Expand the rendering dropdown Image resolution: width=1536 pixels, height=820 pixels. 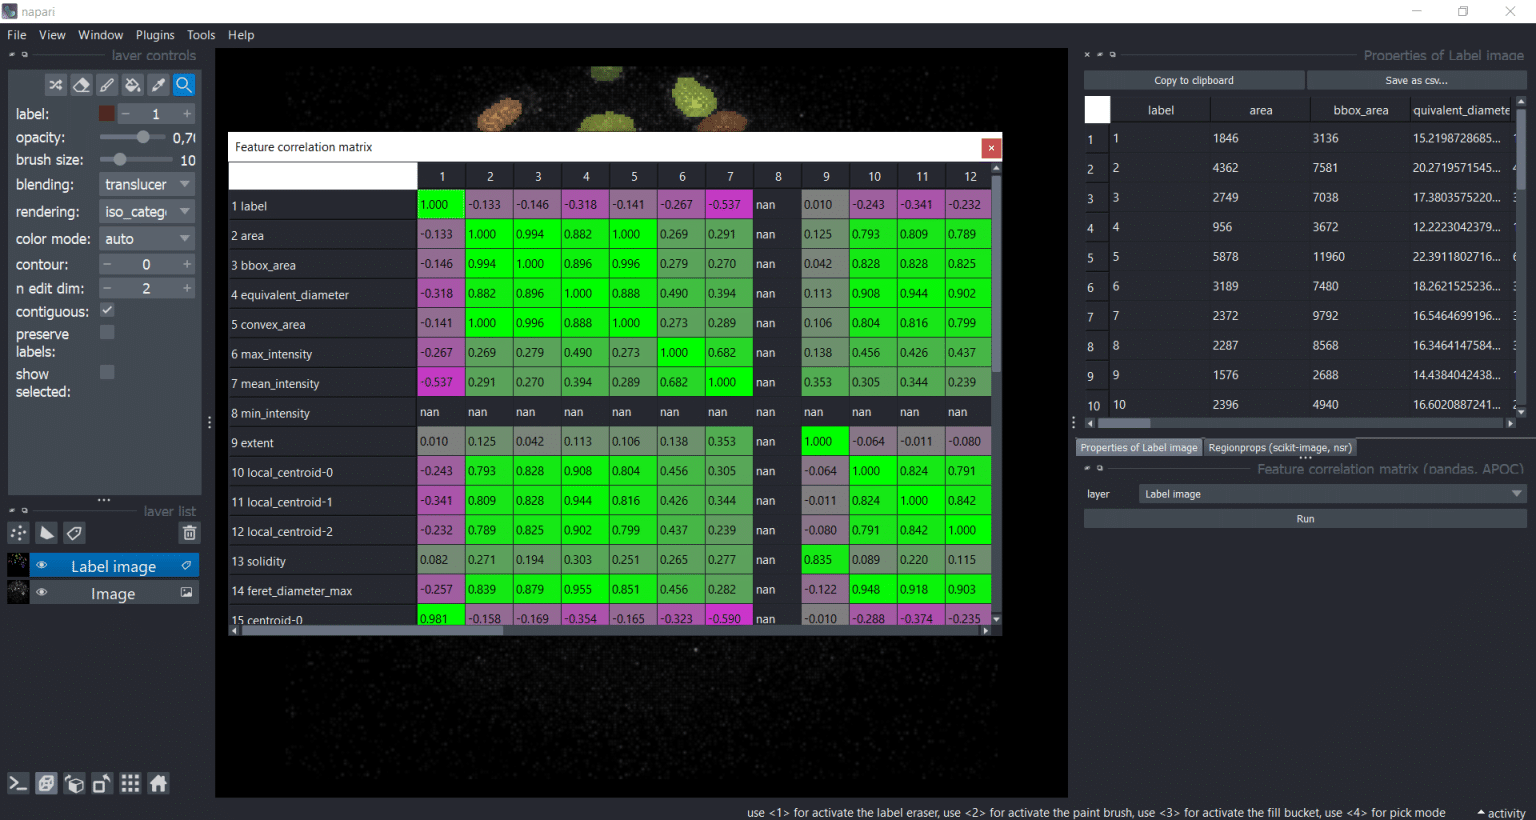(x=147, y=212)
